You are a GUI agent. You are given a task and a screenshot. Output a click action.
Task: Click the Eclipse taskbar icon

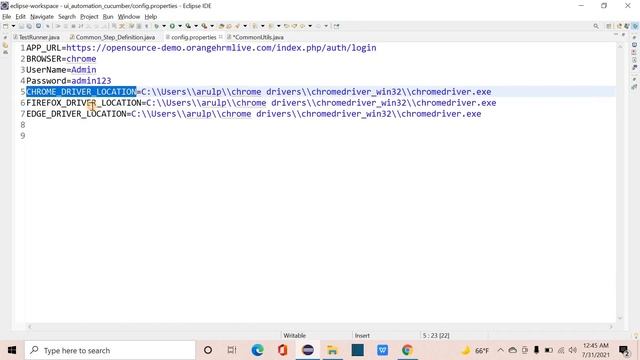click(308, 350)
